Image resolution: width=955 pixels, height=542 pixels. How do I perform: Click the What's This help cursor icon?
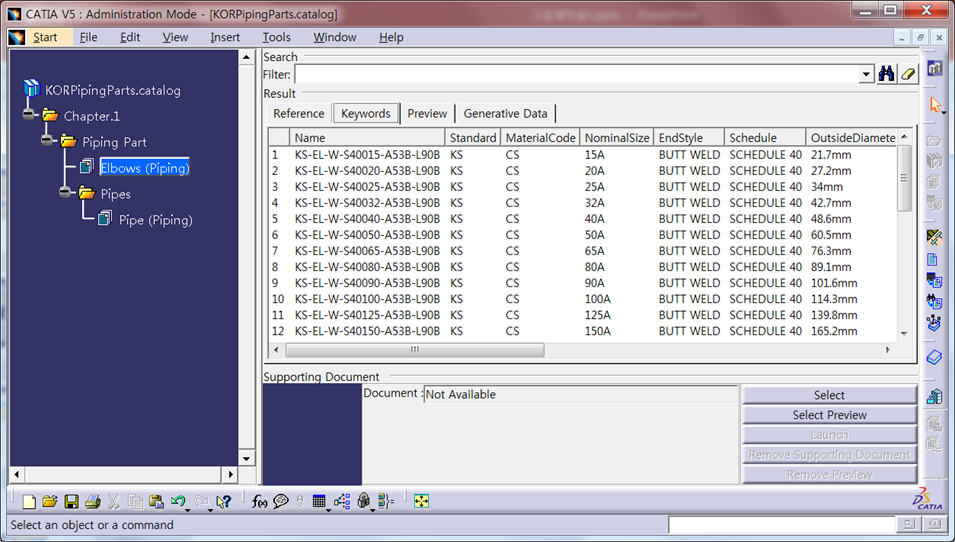coord(224,501)
